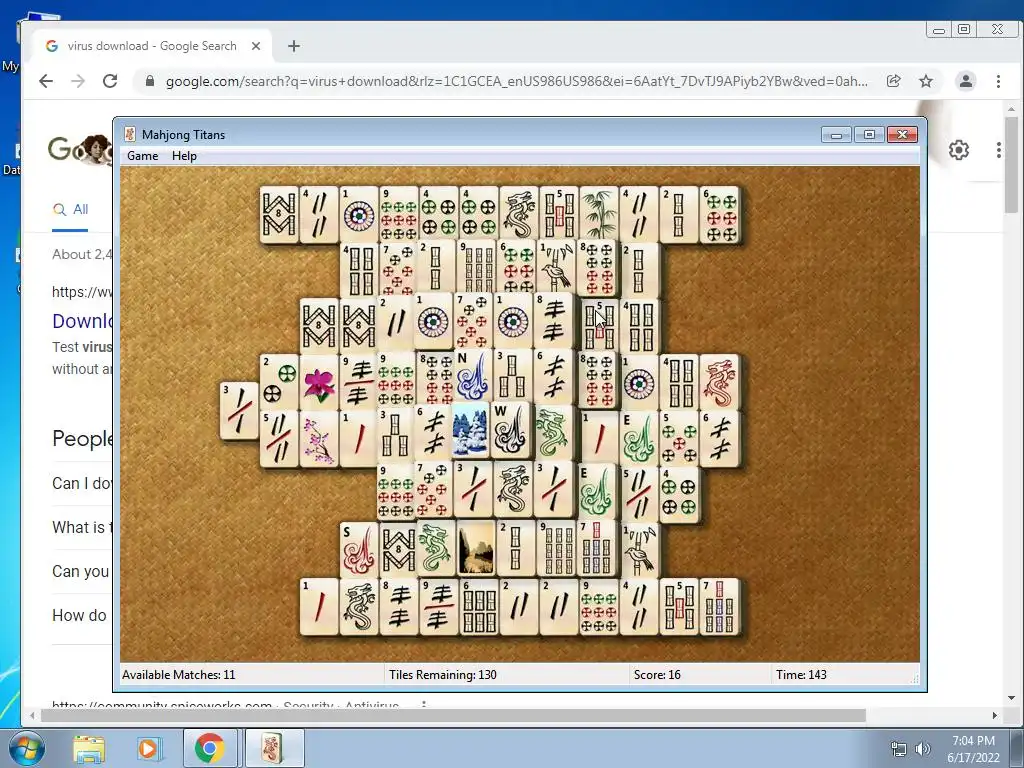Pick the magenta orchid flower tile
The image size is (1024, 768).
[319, 384]
